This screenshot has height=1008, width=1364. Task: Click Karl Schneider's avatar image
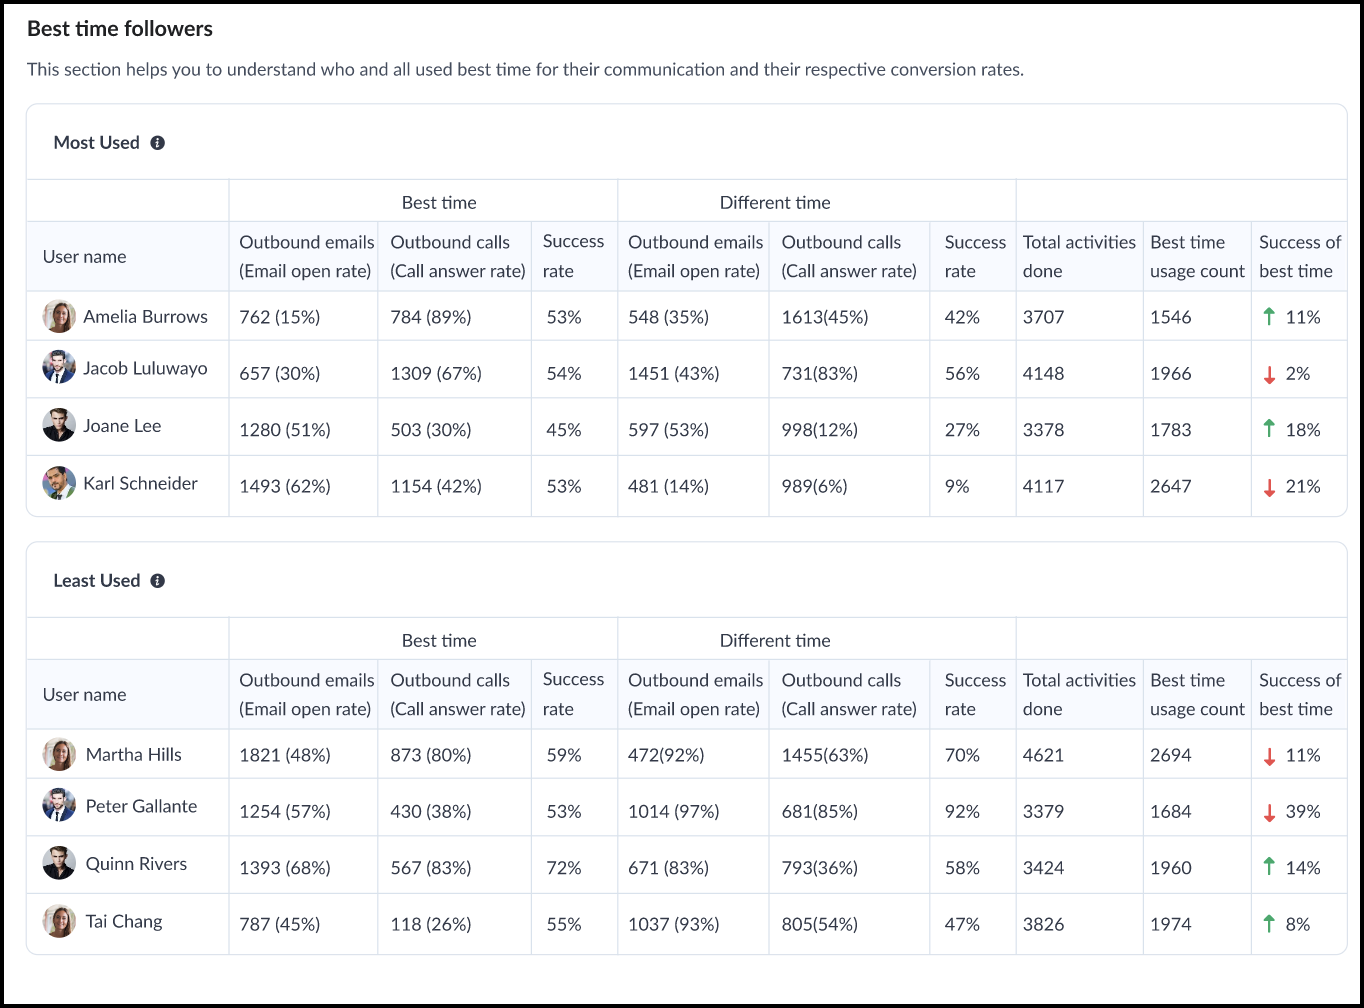[x=59, y=484]
